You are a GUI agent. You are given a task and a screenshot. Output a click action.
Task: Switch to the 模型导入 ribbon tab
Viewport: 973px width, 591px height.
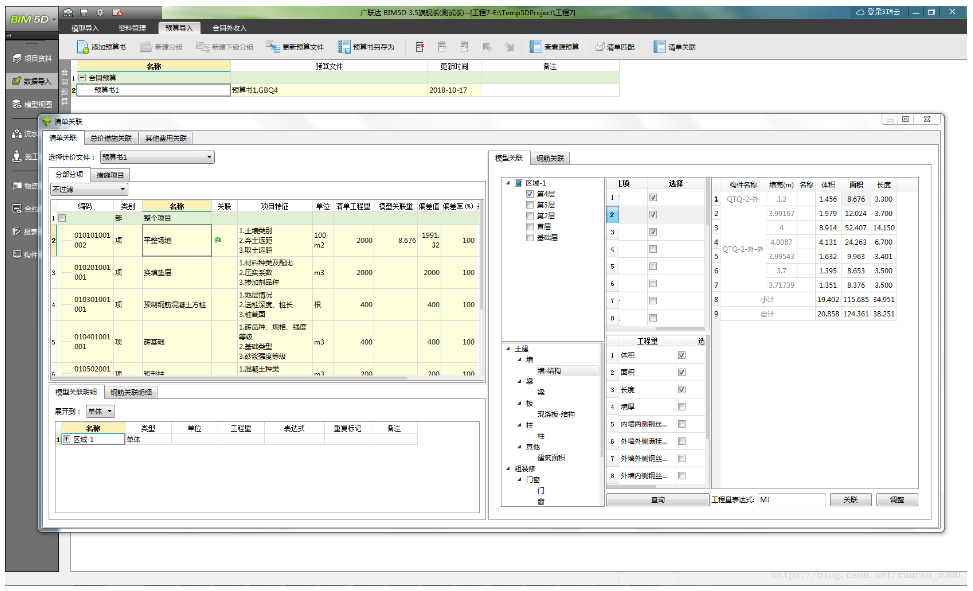(85, 28)
